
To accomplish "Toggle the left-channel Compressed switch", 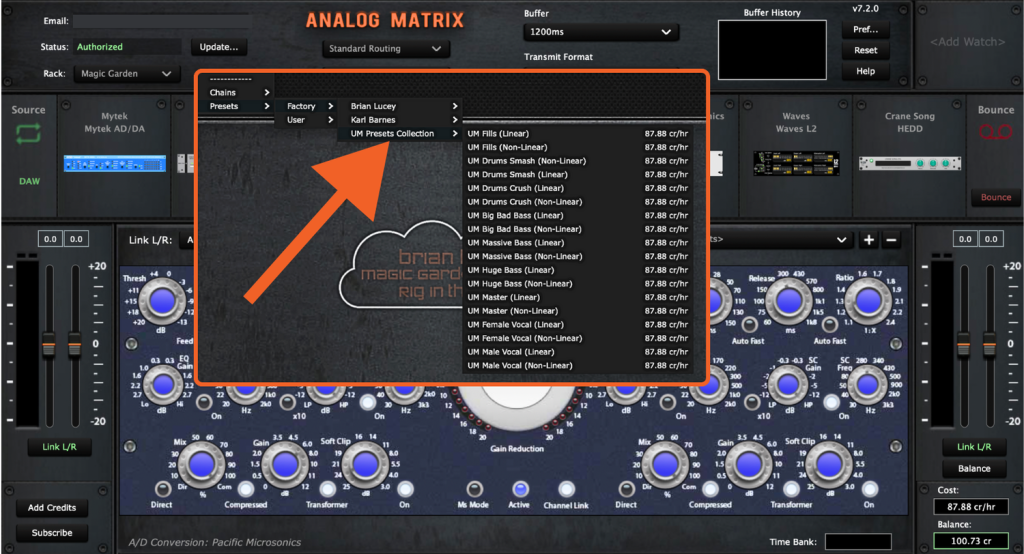I will coord(246,489).
